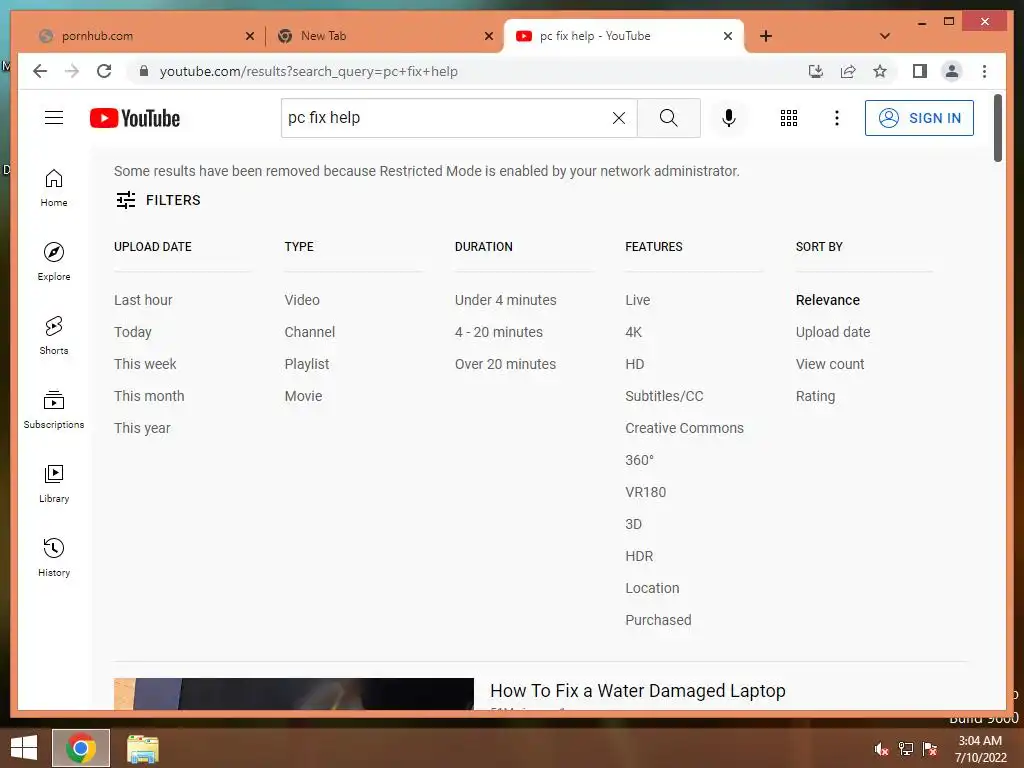Filter uploads by This year

click(x=142, y=428)
